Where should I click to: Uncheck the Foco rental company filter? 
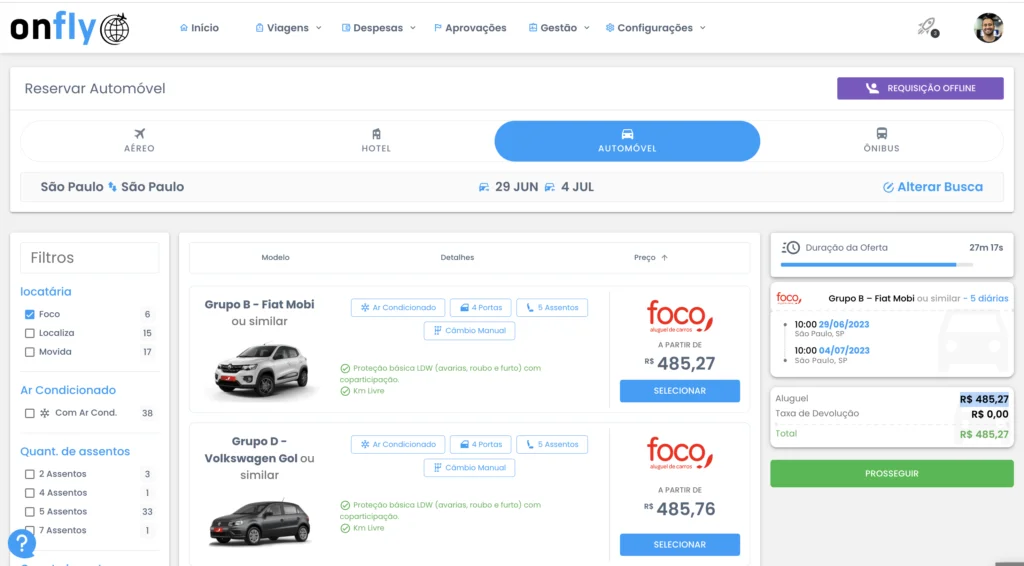29,315
